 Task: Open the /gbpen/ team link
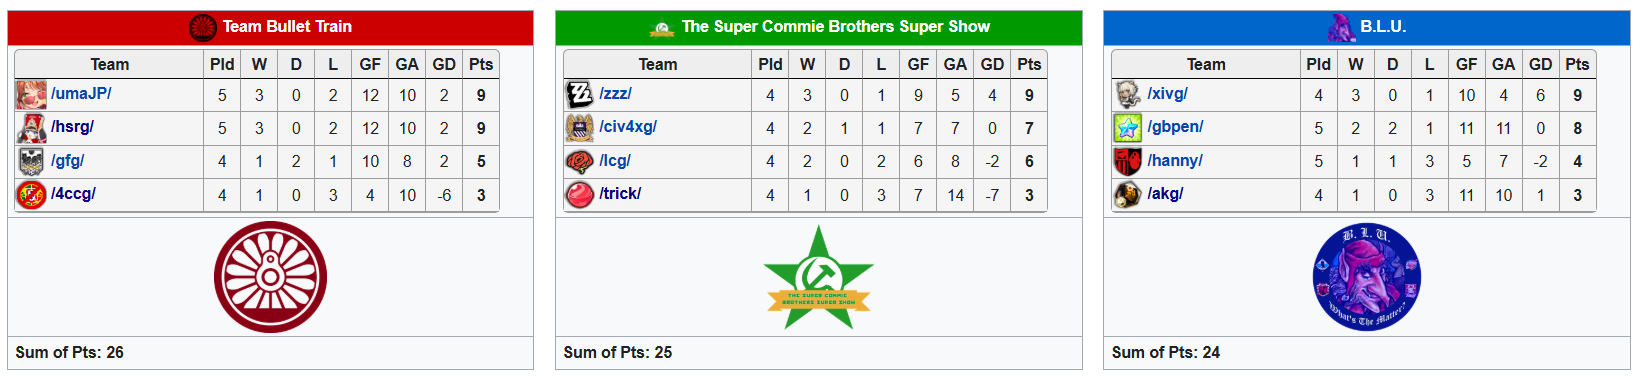1175,127
